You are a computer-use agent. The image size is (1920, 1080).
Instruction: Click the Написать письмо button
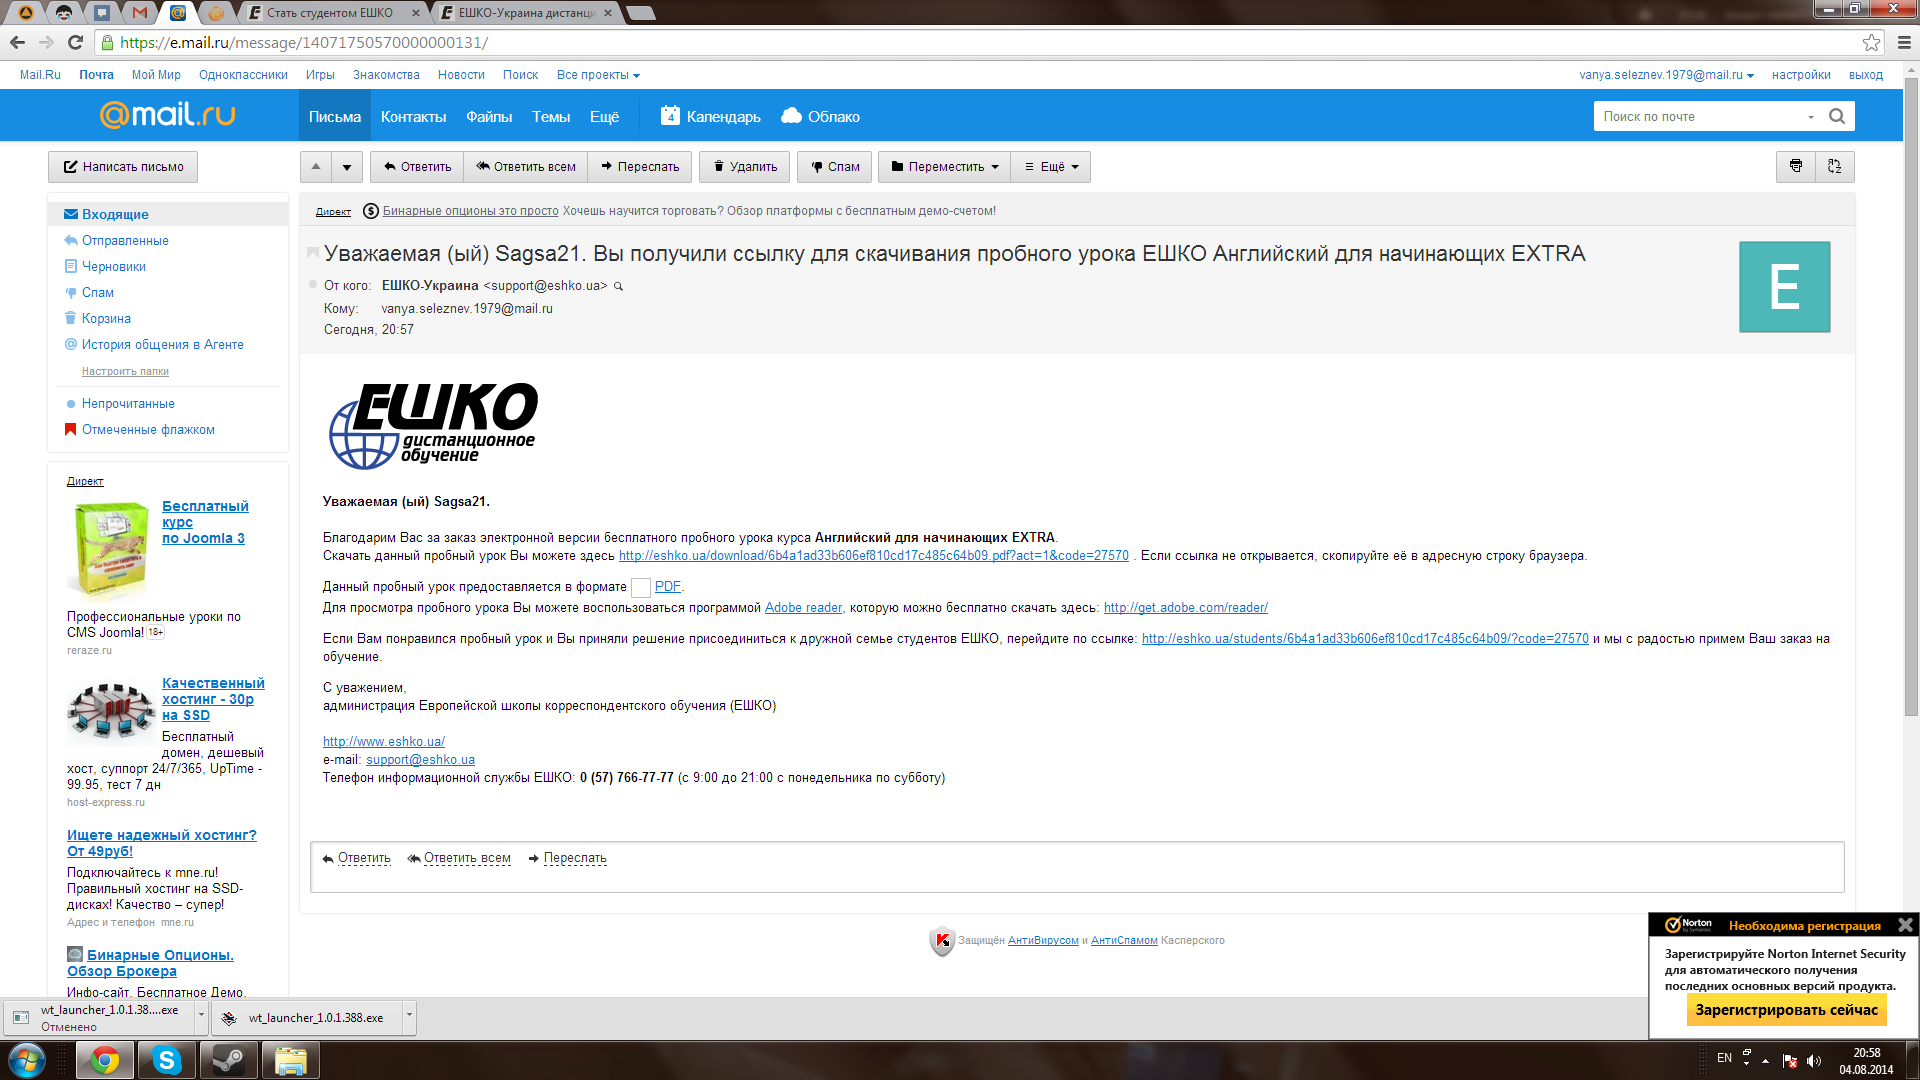tap(123, 167)
